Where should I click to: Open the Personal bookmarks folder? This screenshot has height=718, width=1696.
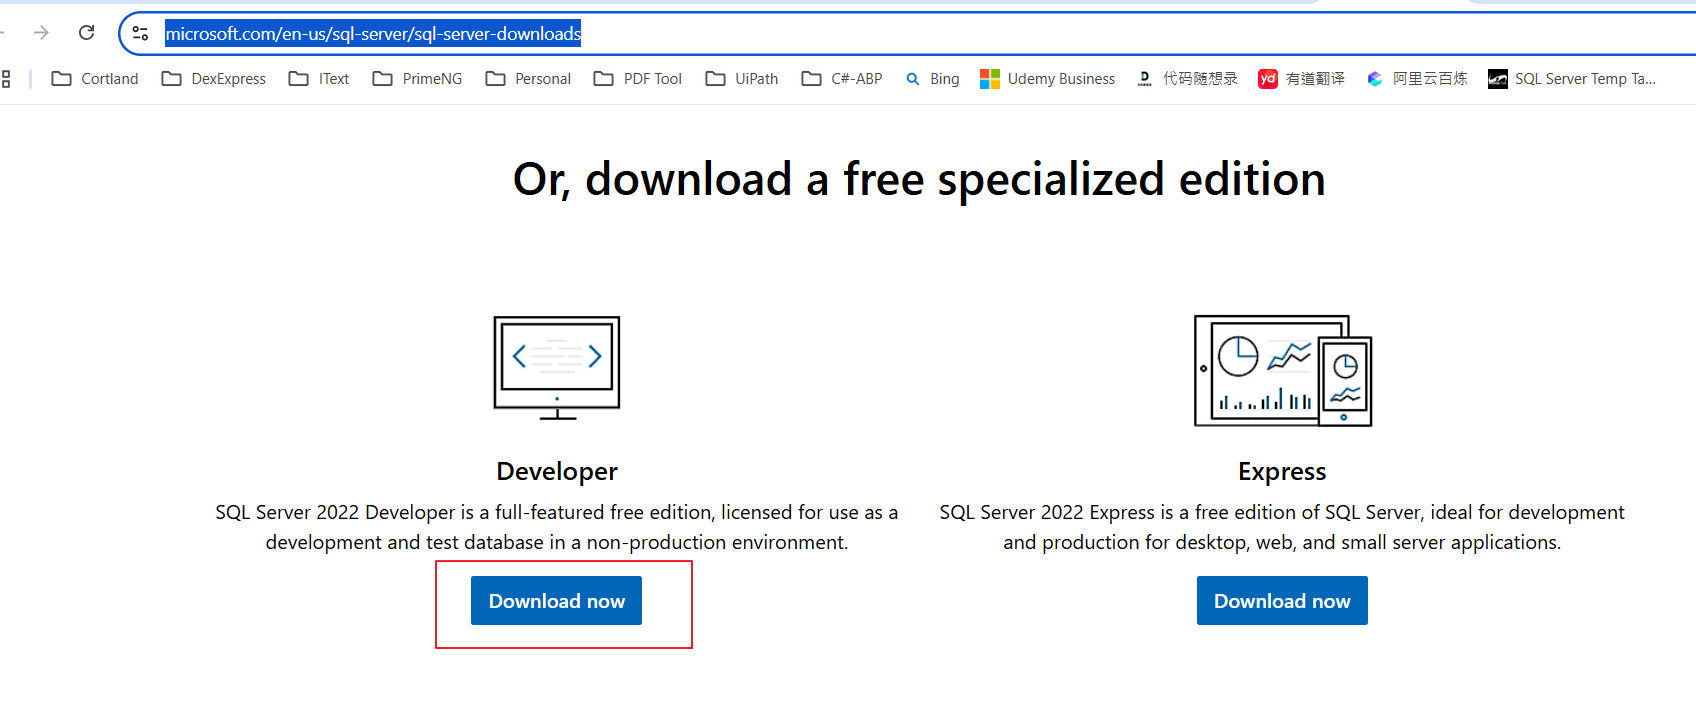coord(528,79)
